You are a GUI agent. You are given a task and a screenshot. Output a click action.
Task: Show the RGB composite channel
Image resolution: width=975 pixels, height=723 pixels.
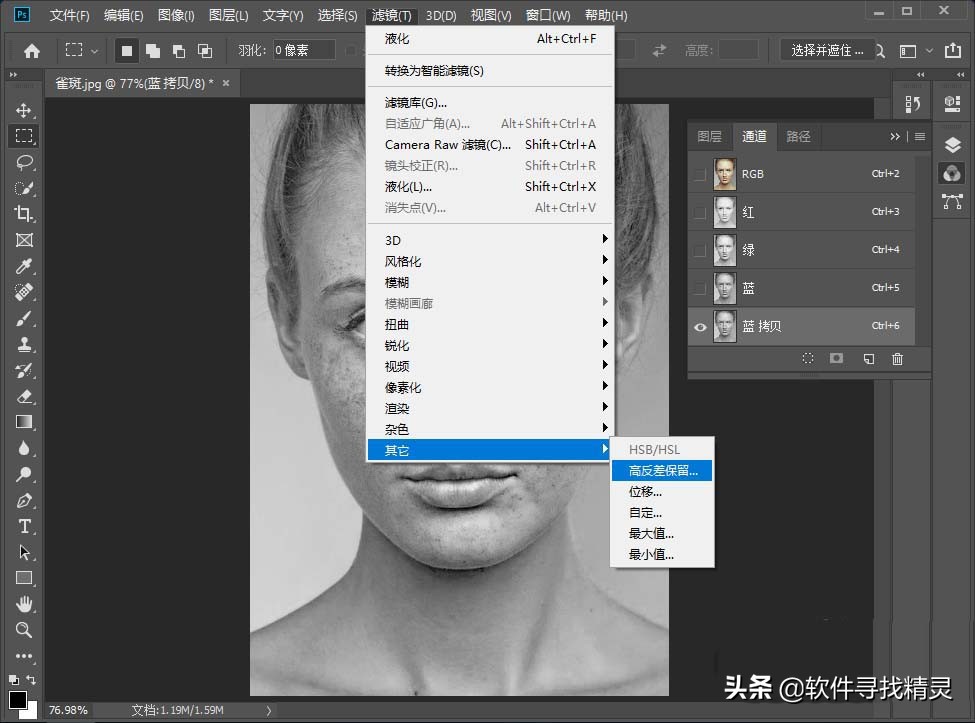pos(697,173)
